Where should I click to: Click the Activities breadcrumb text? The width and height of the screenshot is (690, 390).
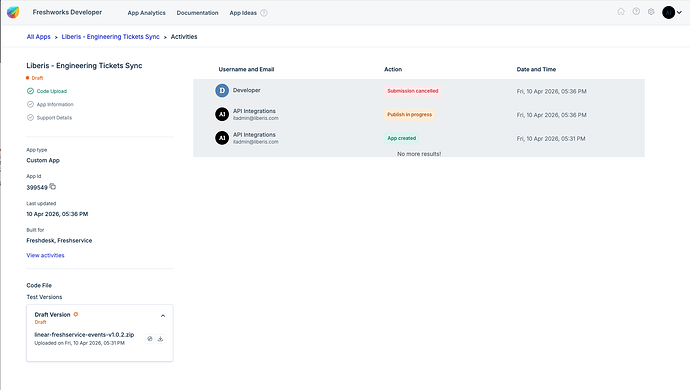click(x=184, y=37)
